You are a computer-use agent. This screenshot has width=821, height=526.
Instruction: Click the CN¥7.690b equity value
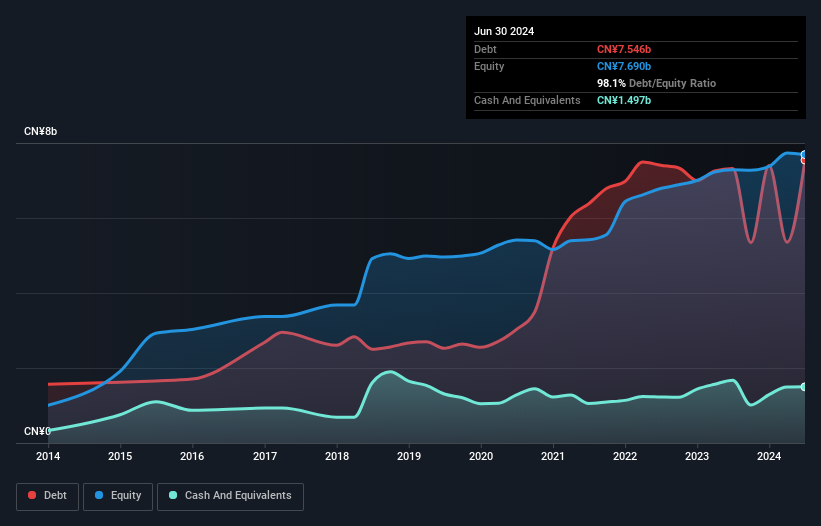pos(624,66)
